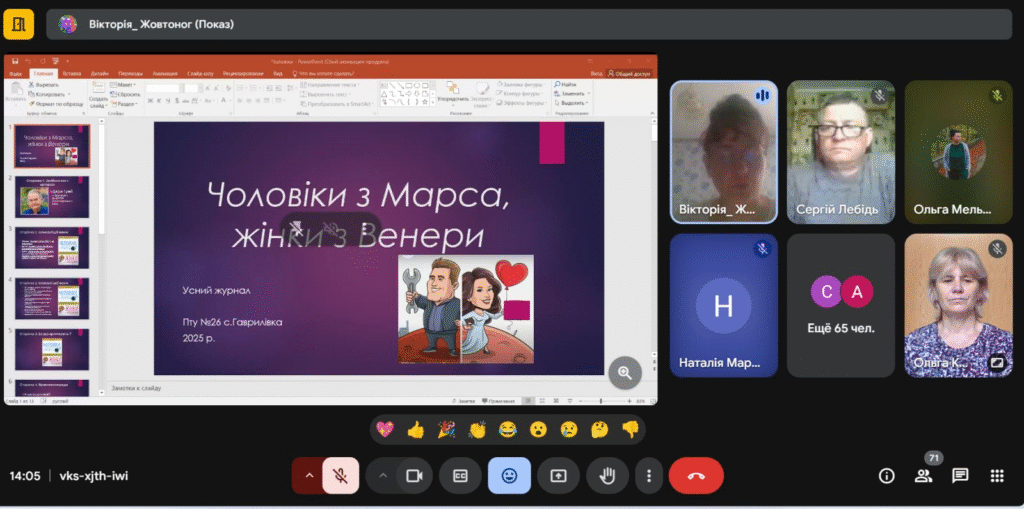The image size is (1024, 509).
Task: Expand video settings arrow next to camera
Action: click(382, 476)
